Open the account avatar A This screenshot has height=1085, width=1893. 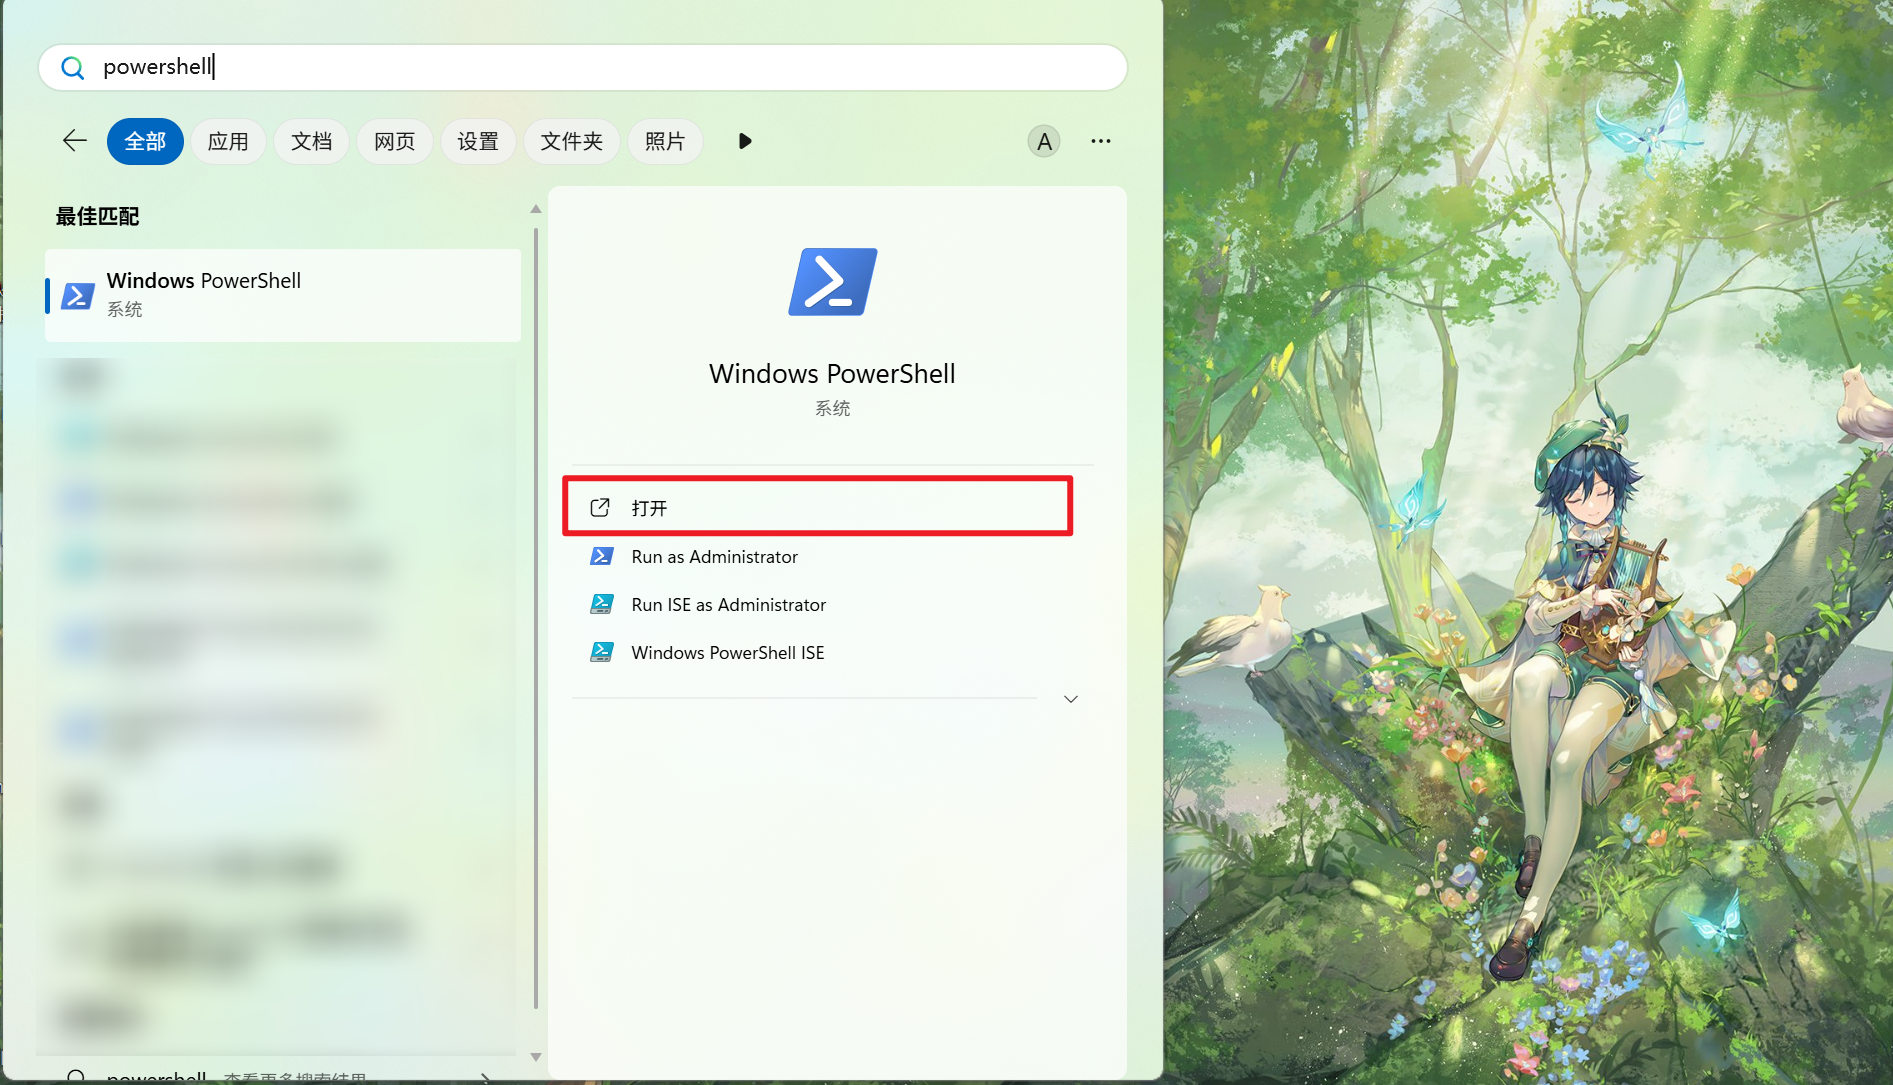point(1044,141)
